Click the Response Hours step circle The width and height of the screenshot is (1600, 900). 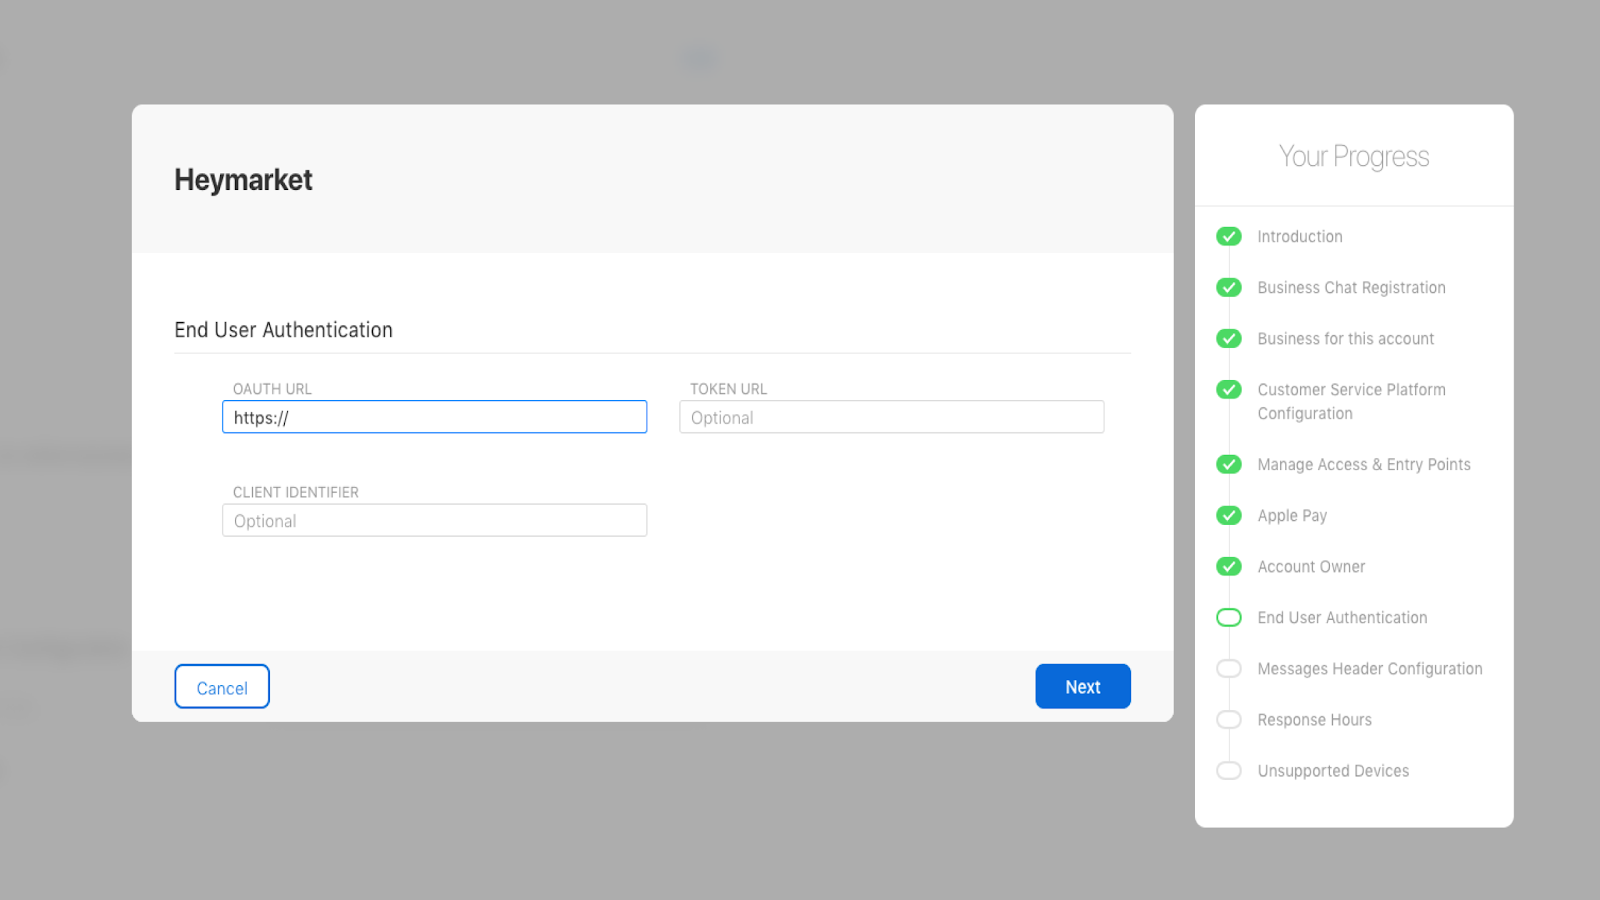(x=1229, y=719)
